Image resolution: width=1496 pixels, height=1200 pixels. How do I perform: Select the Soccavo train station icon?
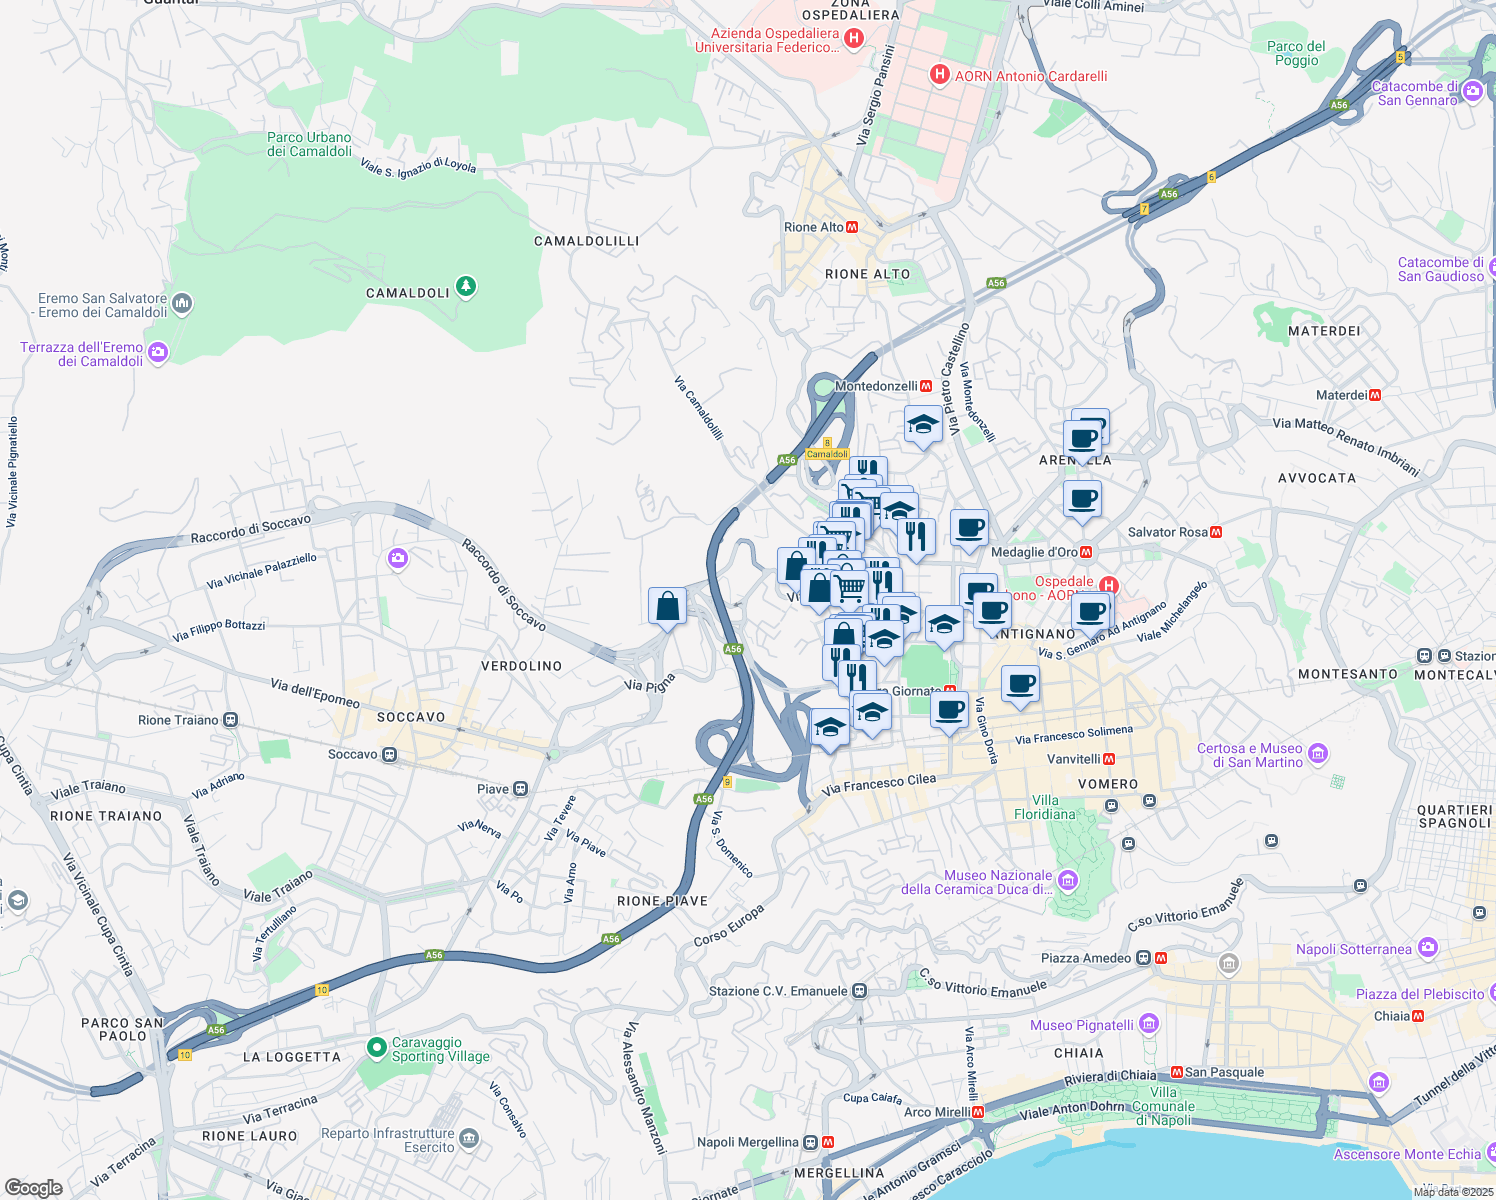(390, 754)
